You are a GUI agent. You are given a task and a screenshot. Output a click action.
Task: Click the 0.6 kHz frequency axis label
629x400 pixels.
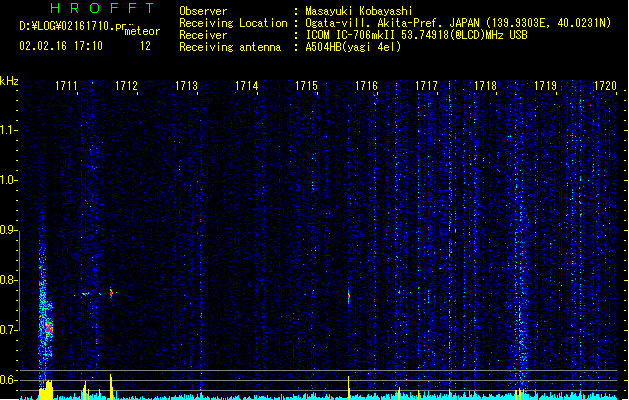click(8, 380)
